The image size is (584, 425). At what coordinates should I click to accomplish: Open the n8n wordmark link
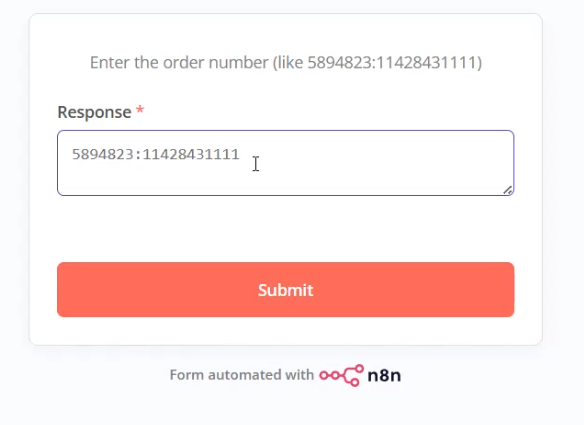click(384, 375)
